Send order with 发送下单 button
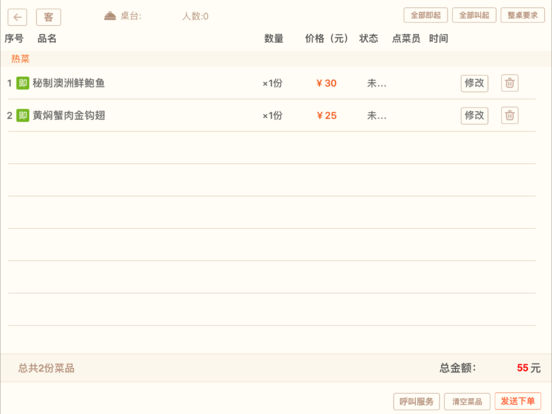552x414 pixels. pos(518,401)
